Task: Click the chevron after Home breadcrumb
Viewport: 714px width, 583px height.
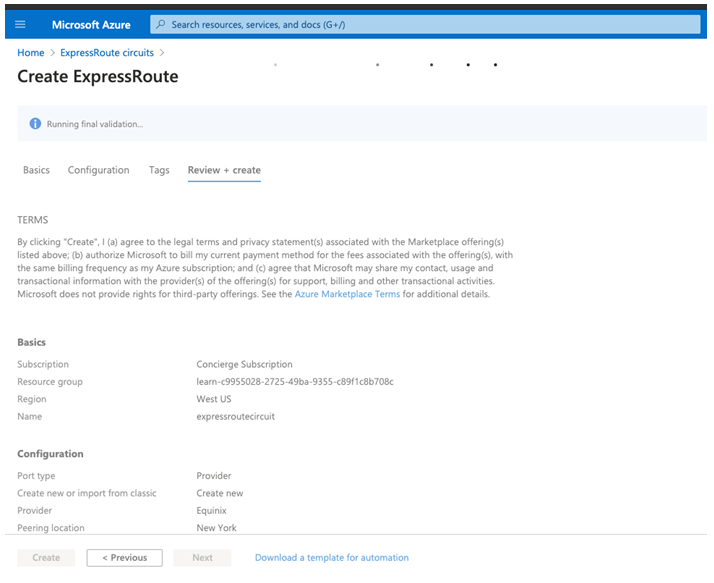Action: pos(52,52)
